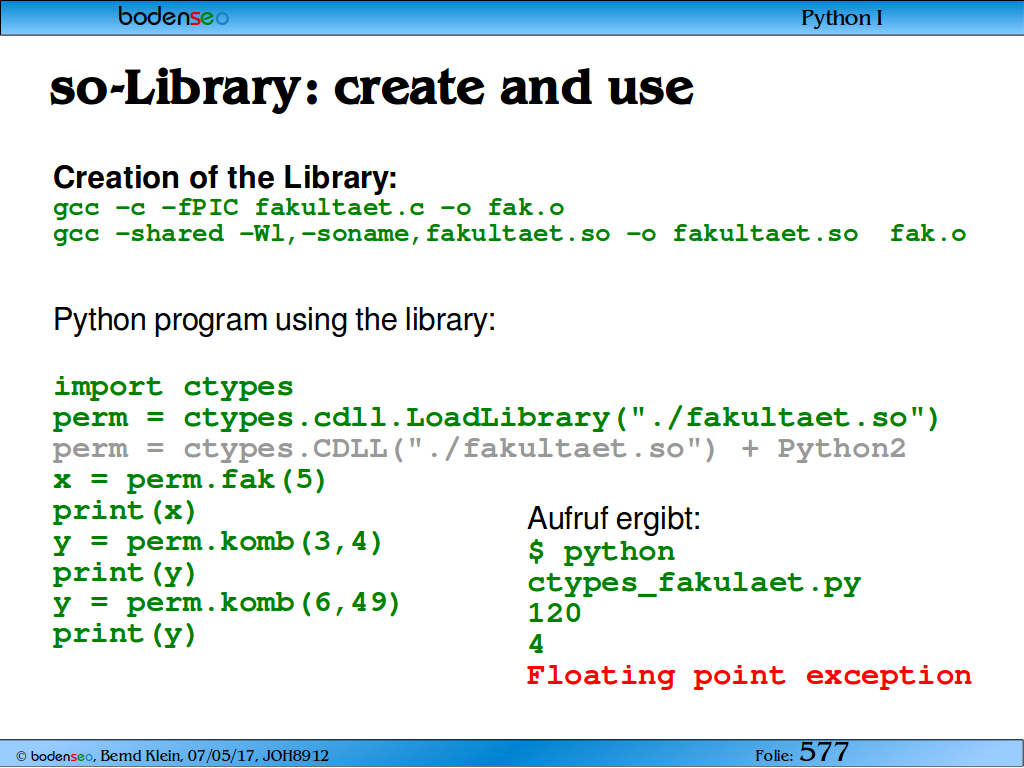Click the 'x = perm.fak(5)' line

click(x=189, y=480)
